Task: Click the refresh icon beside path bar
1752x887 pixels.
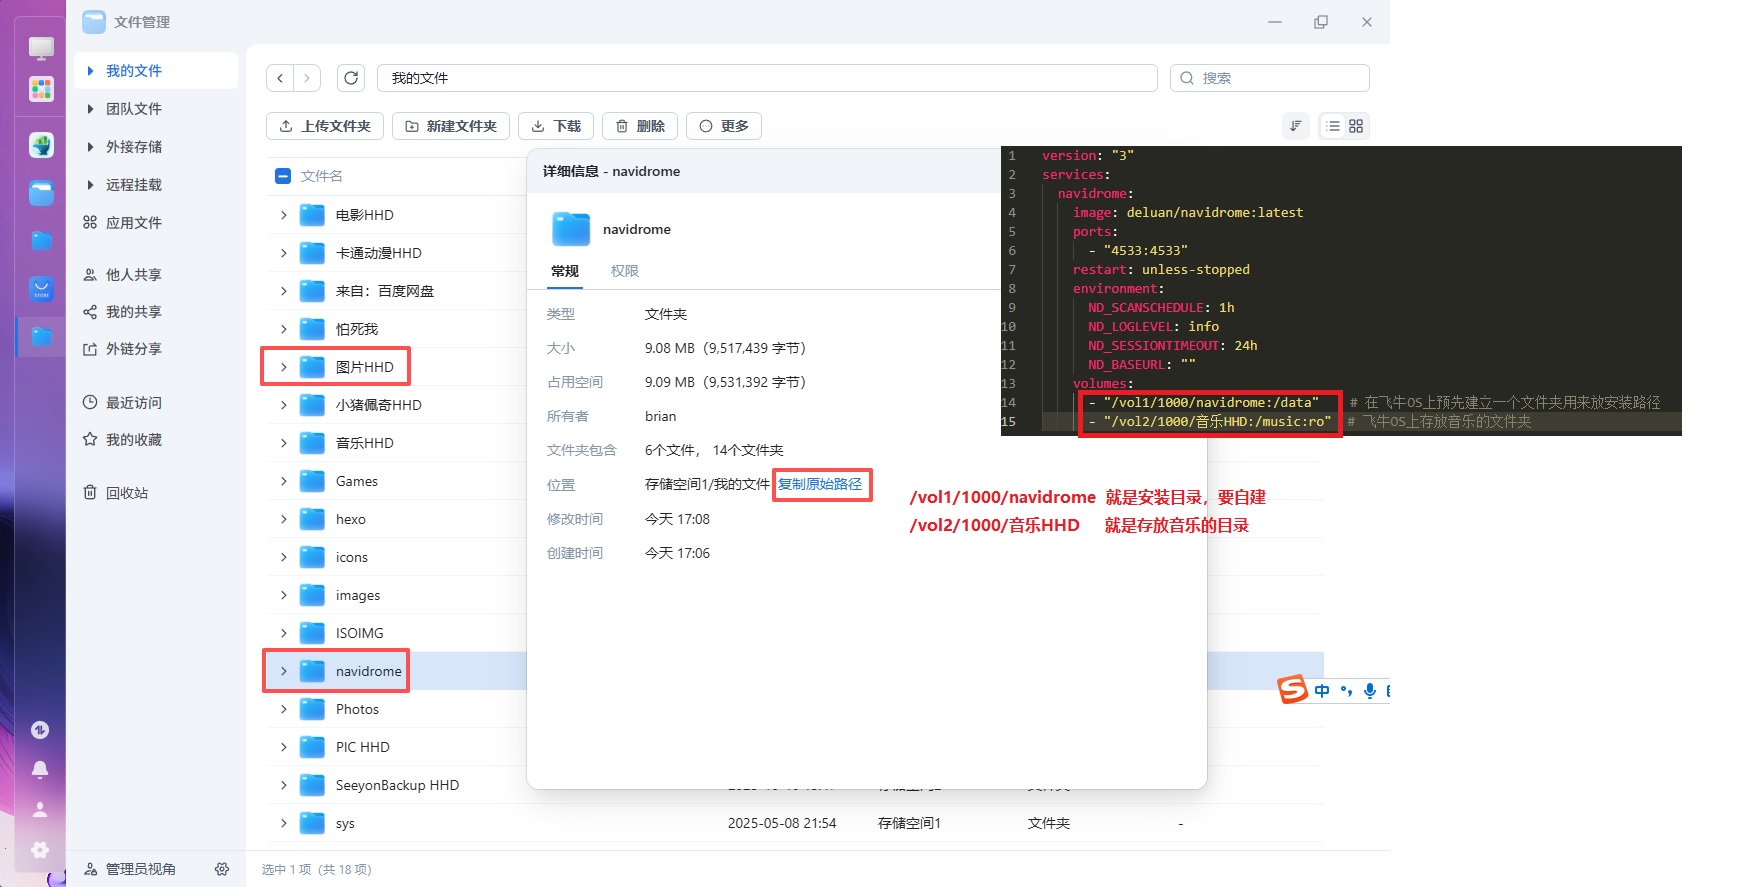Action: click(351, 78)
